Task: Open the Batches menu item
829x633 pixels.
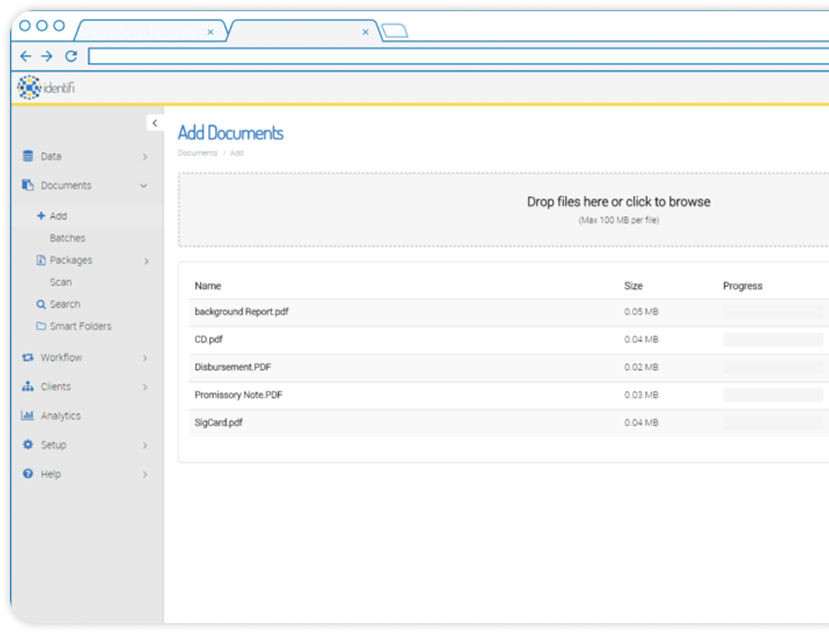Action: click(x=67, y=238)
